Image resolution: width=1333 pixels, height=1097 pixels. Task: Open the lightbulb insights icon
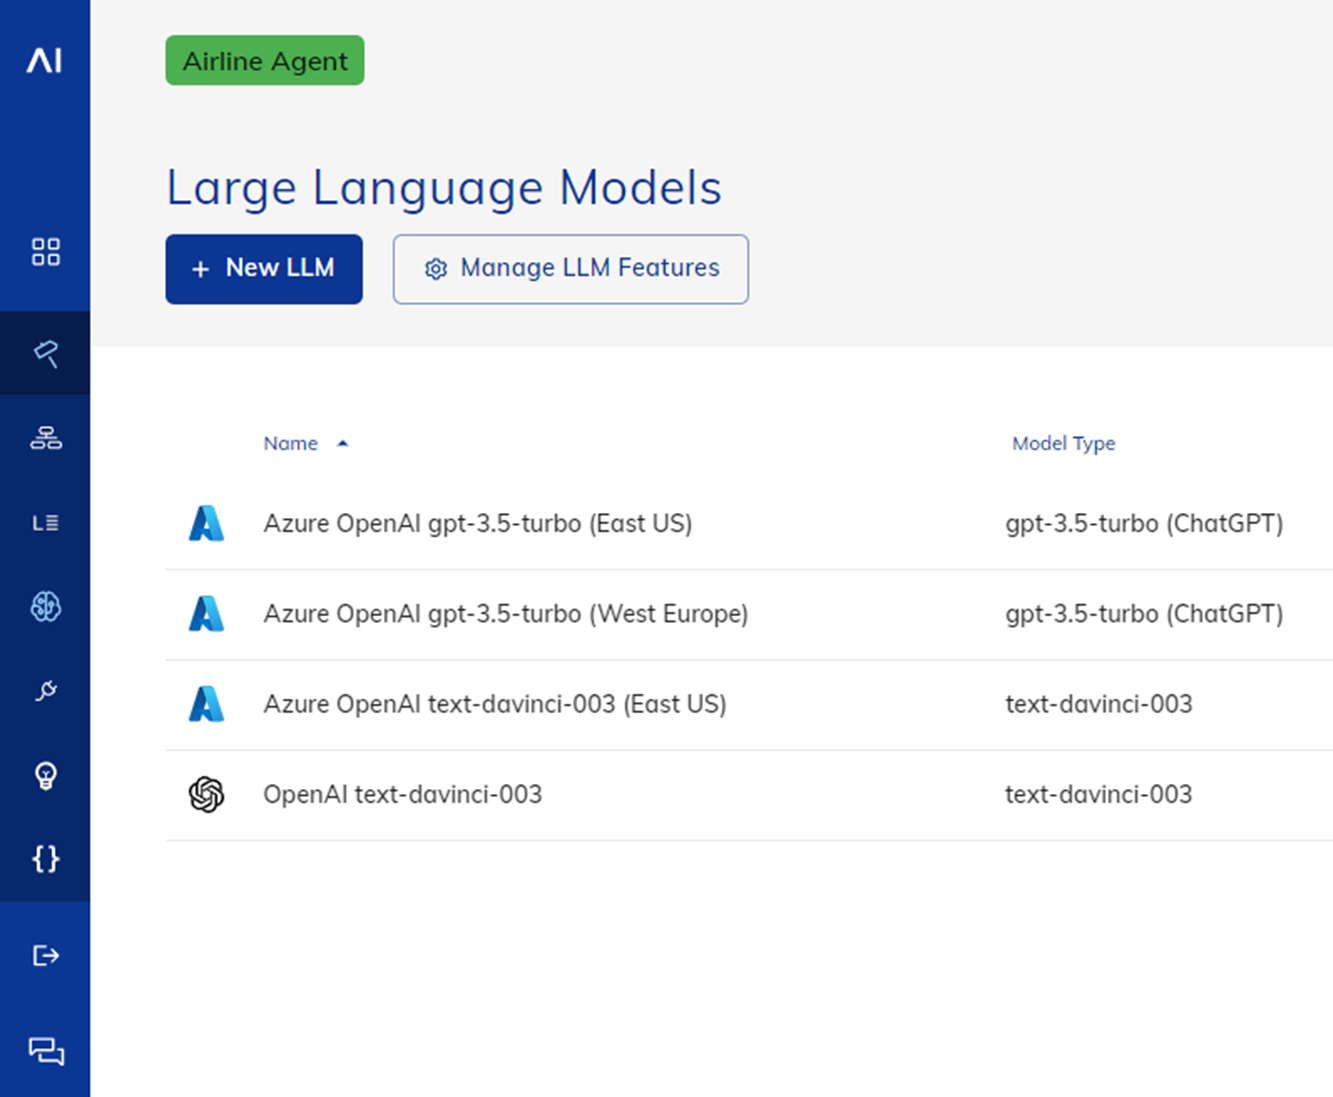45,776
